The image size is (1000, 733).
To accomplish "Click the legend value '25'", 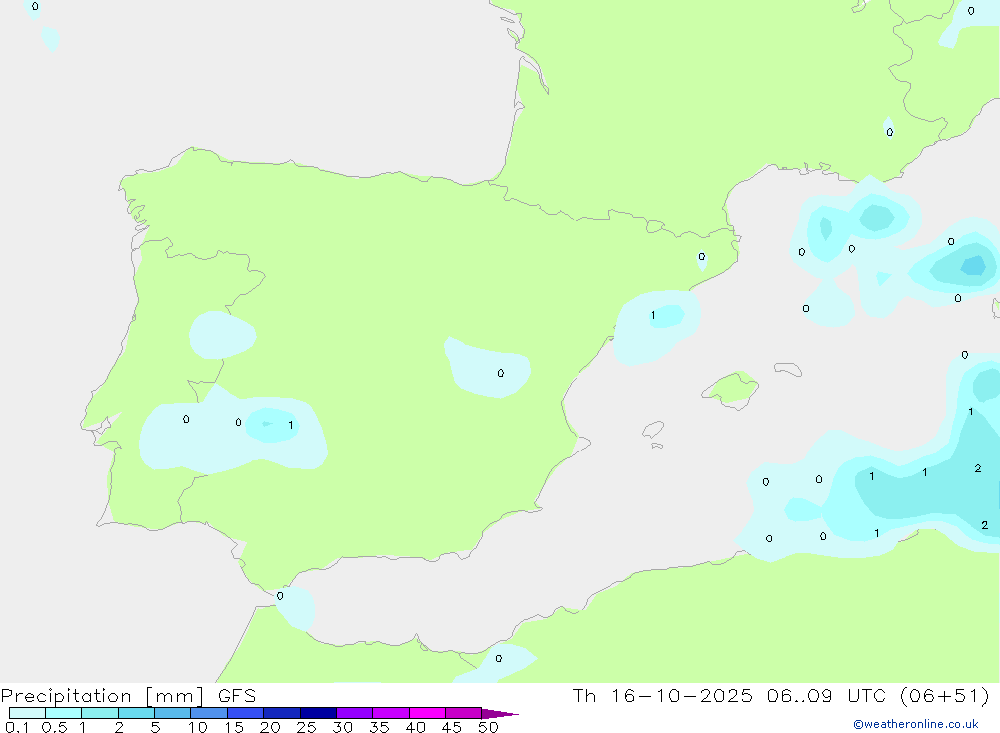I will pyautogui.click(x=306, y=727).
